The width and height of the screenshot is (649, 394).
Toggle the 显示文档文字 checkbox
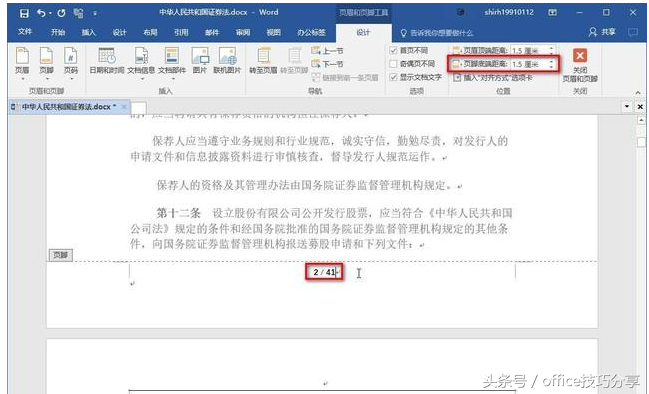[393, 77]
